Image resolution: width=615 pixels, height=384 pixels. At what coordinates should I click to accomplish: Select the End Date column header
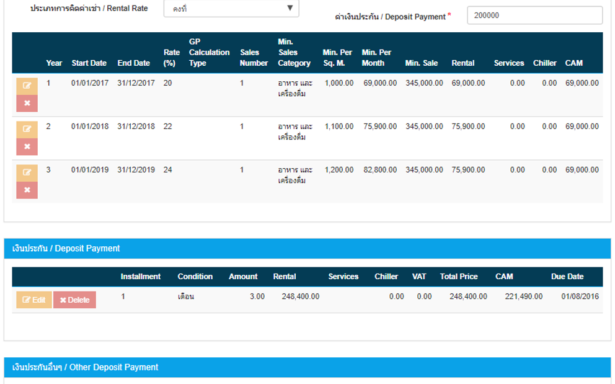134,63
